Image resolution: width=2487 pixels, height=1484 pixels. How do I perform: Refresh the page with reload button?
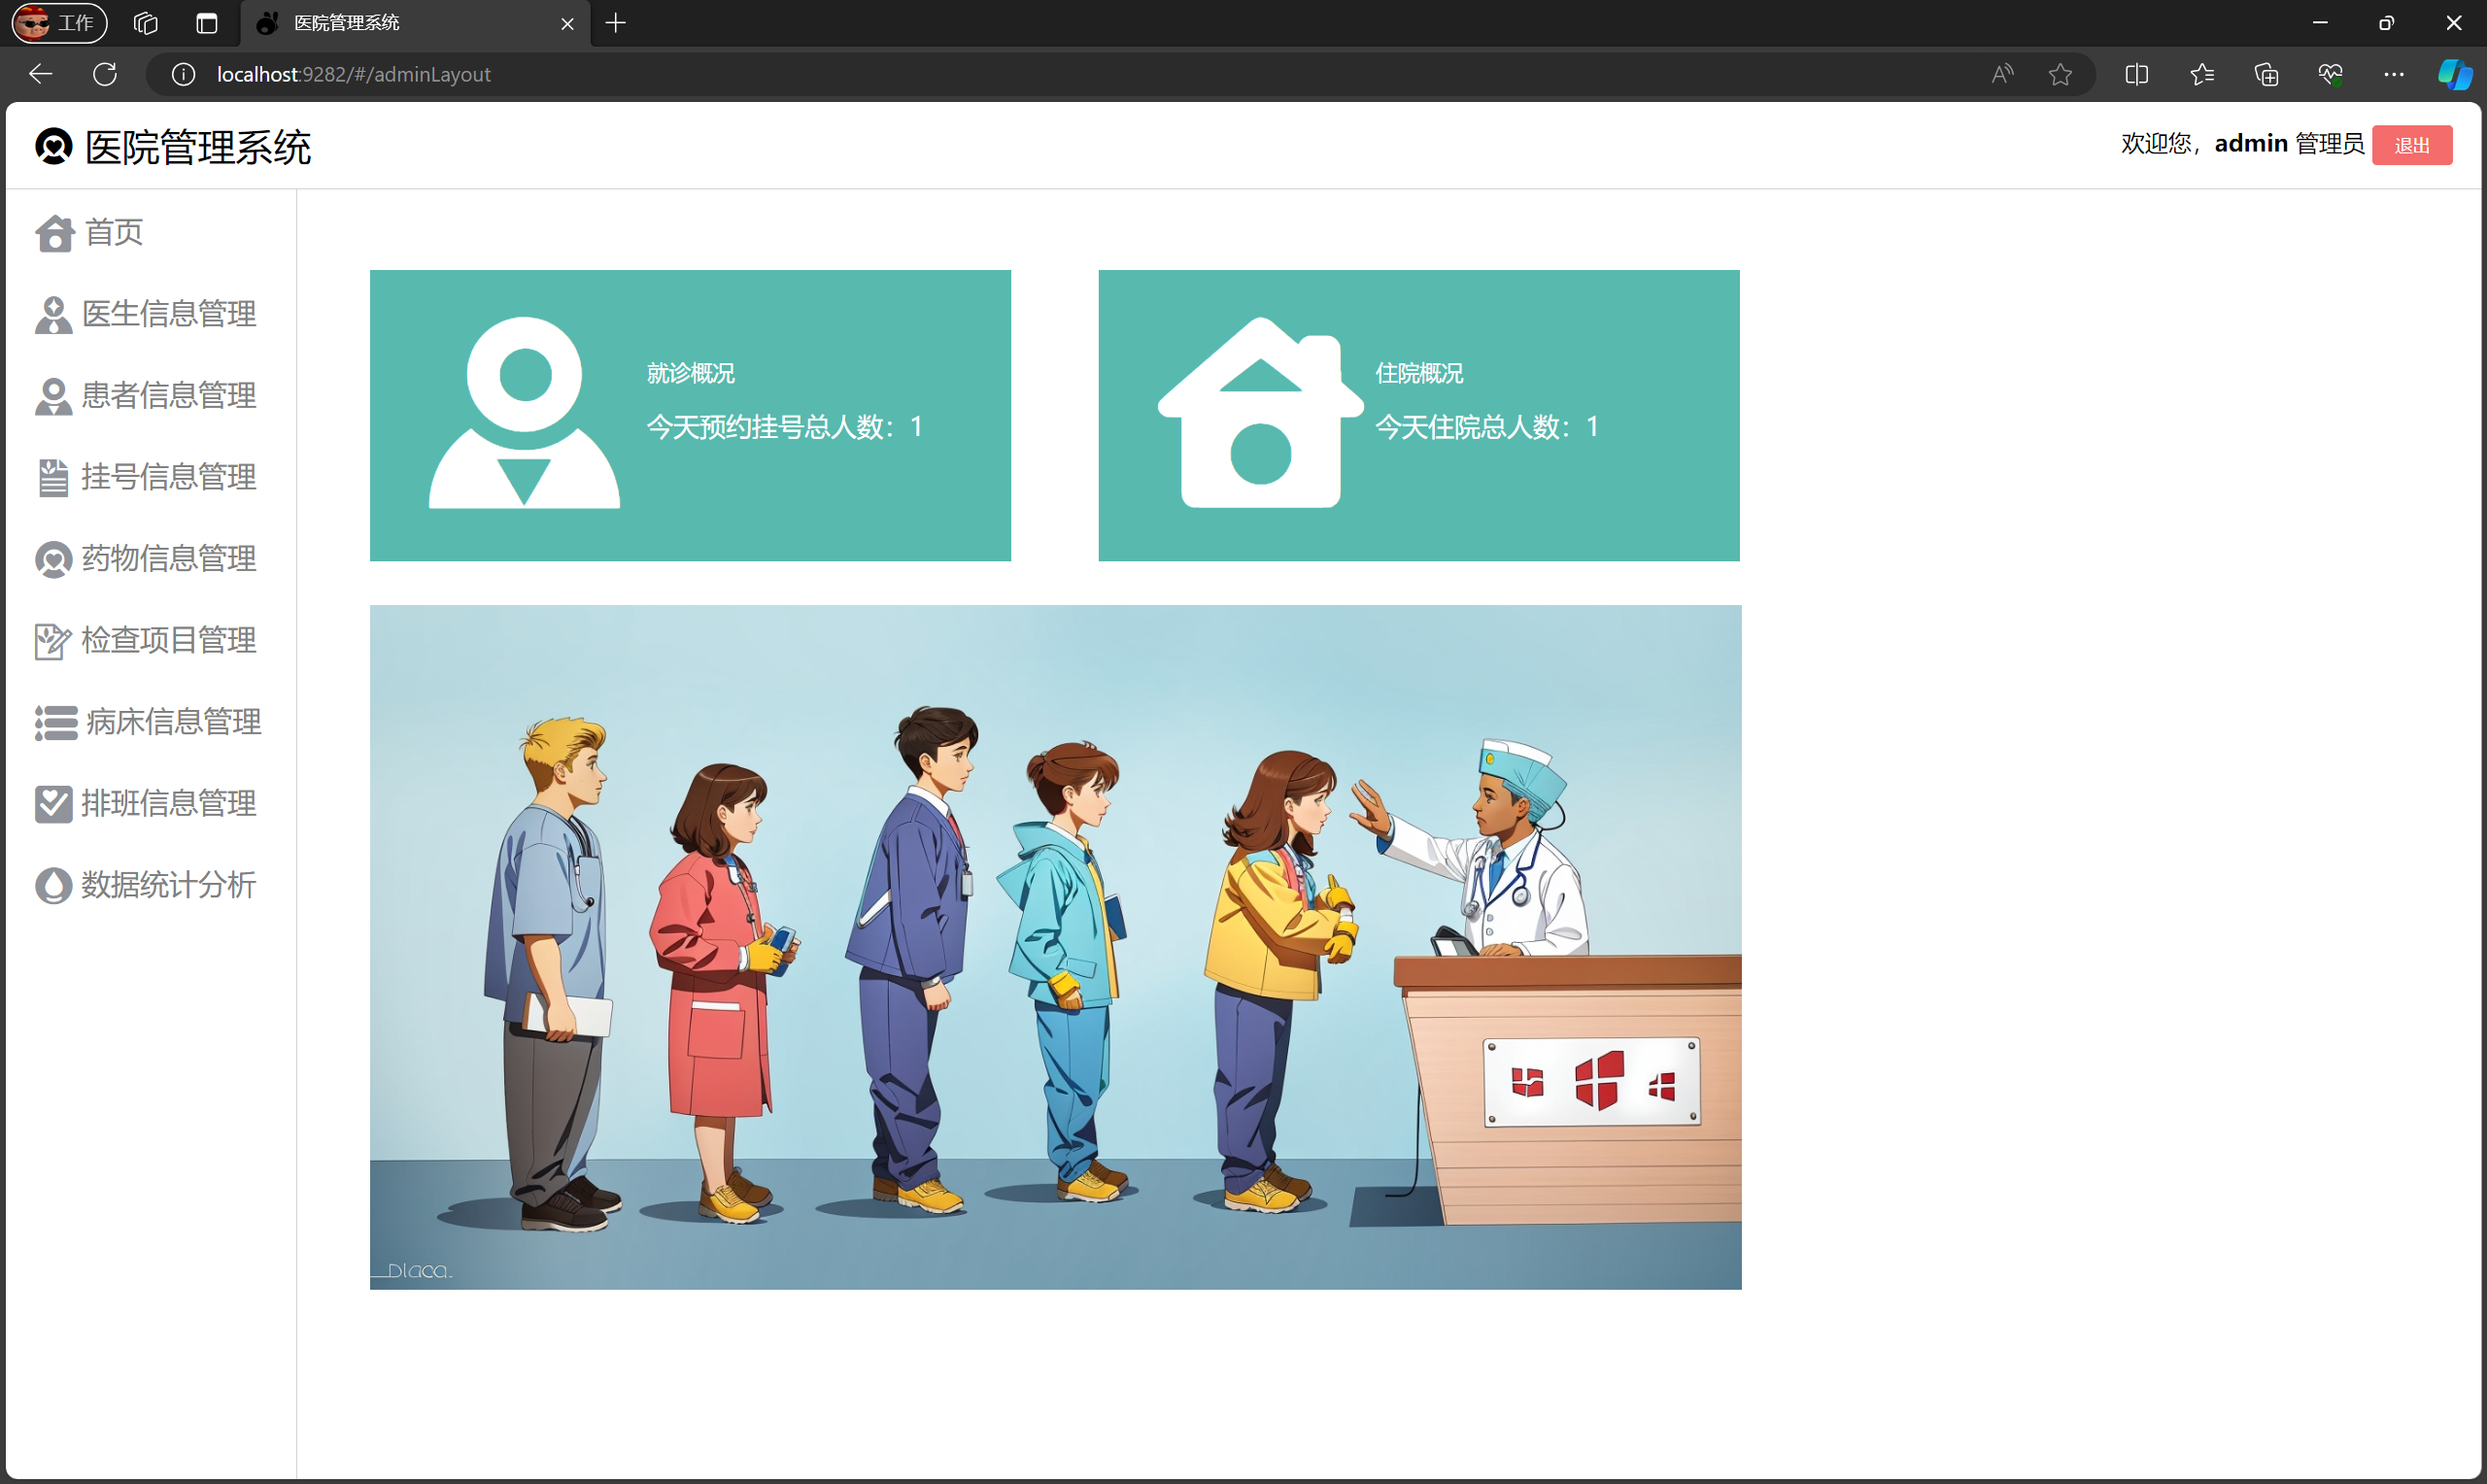105,74
